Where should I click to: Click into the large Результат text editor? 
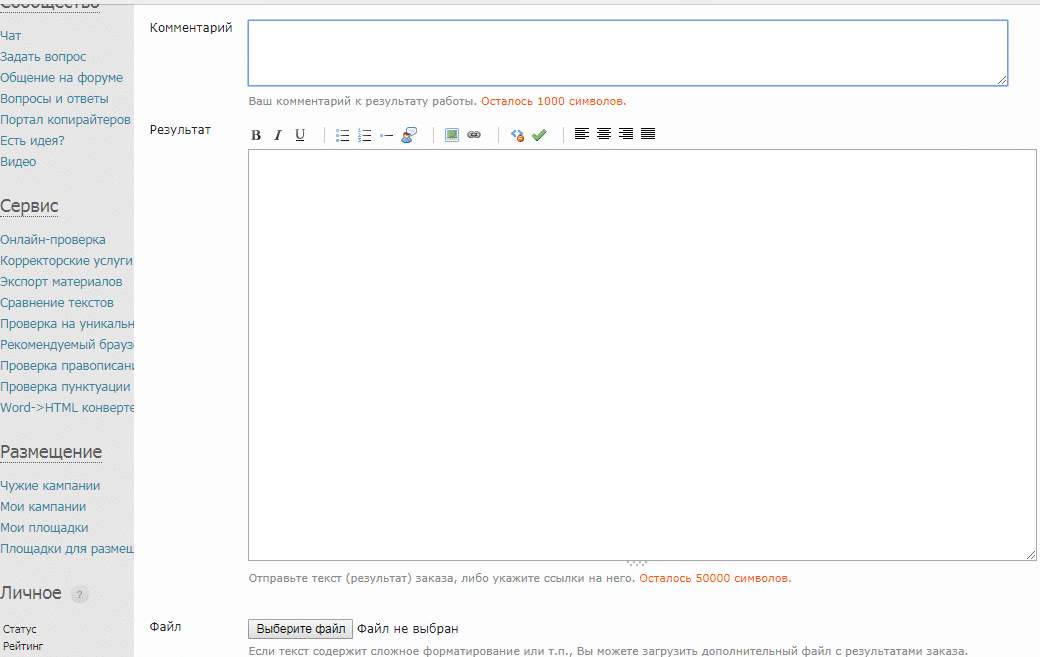pyautogui.click(x=642, y=355)
